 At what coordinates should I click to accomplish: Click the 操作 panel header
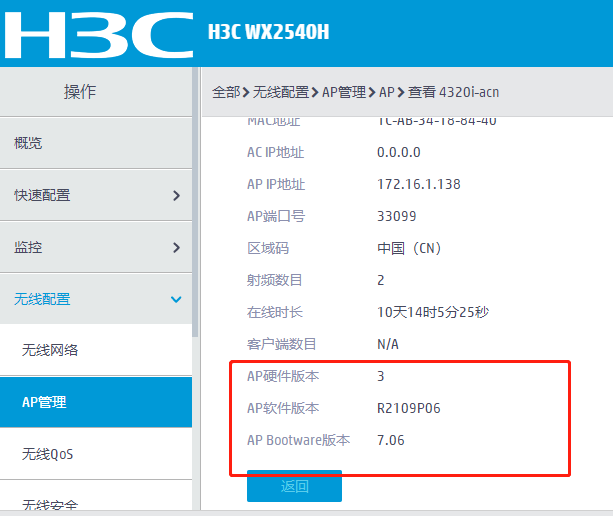pyautogui.click(x=96, y=92)
